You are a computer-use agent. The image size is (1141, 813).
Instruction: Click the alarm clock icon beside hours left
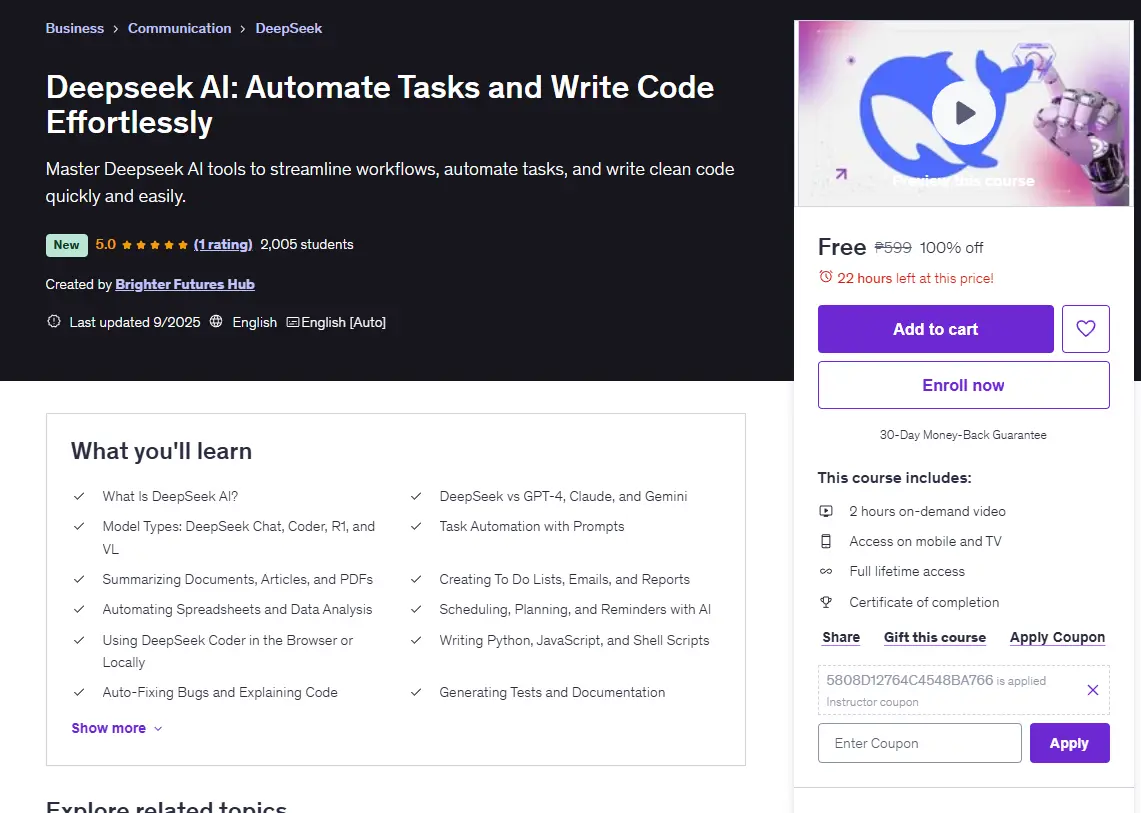tap(825, 277)
